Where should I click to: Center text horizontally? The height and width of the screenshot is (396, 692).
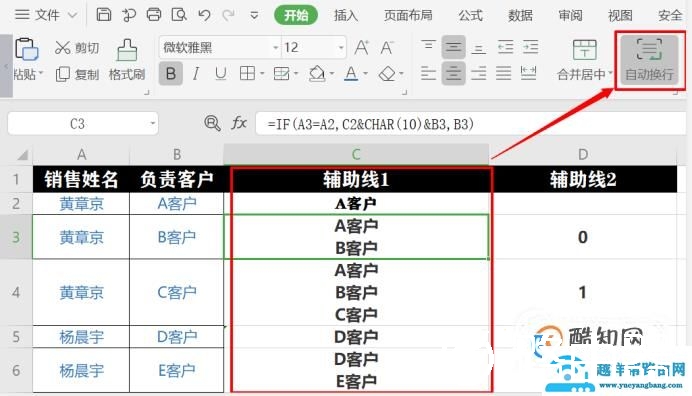[x=453, y=73]
